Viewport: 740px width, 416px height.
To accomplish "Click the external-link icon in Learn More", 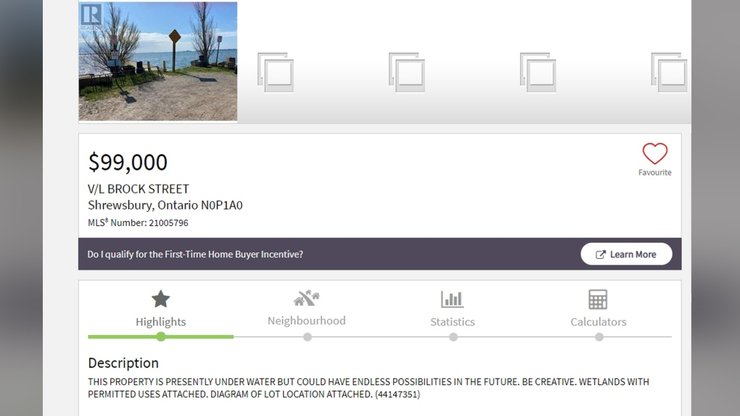I will [x=600, y=254].
